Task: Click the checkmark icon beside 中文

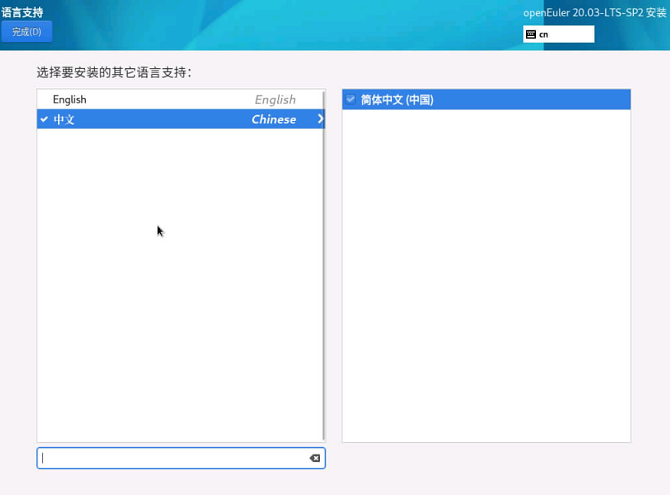Action: click(44, 119)
